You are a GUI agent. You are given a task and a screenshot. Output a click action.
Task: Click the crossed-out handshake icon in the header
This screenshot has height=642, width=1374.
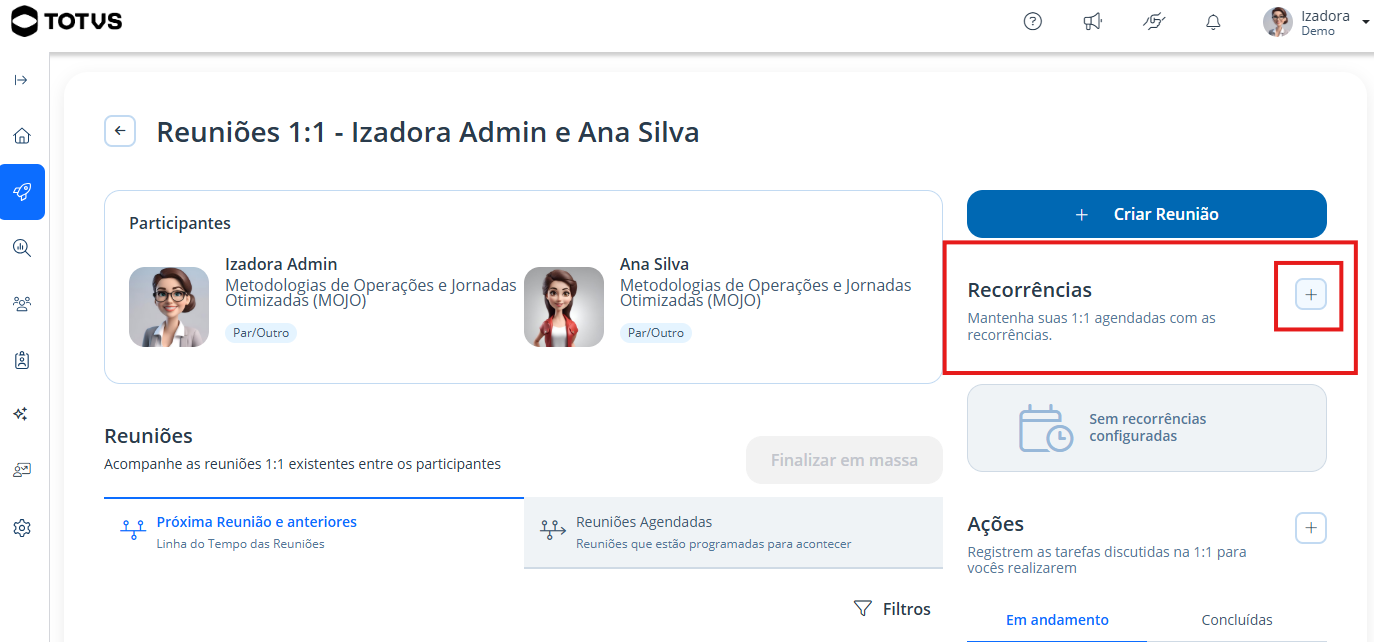coord(1154,21)
